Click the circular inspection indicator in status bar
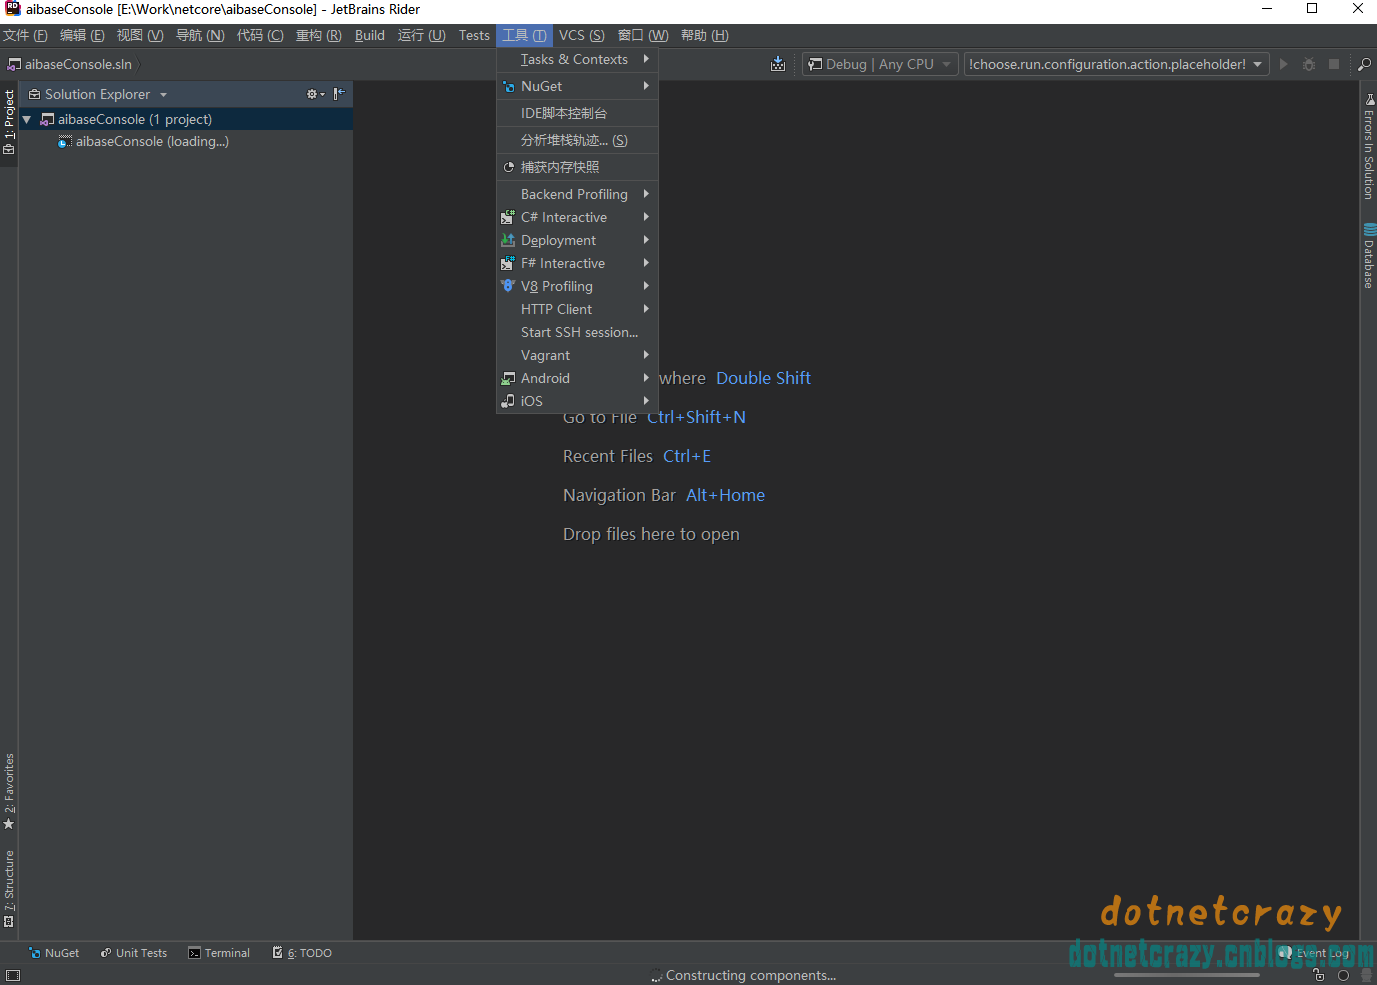This screenshot has height=985, width=1377. 1343,975
